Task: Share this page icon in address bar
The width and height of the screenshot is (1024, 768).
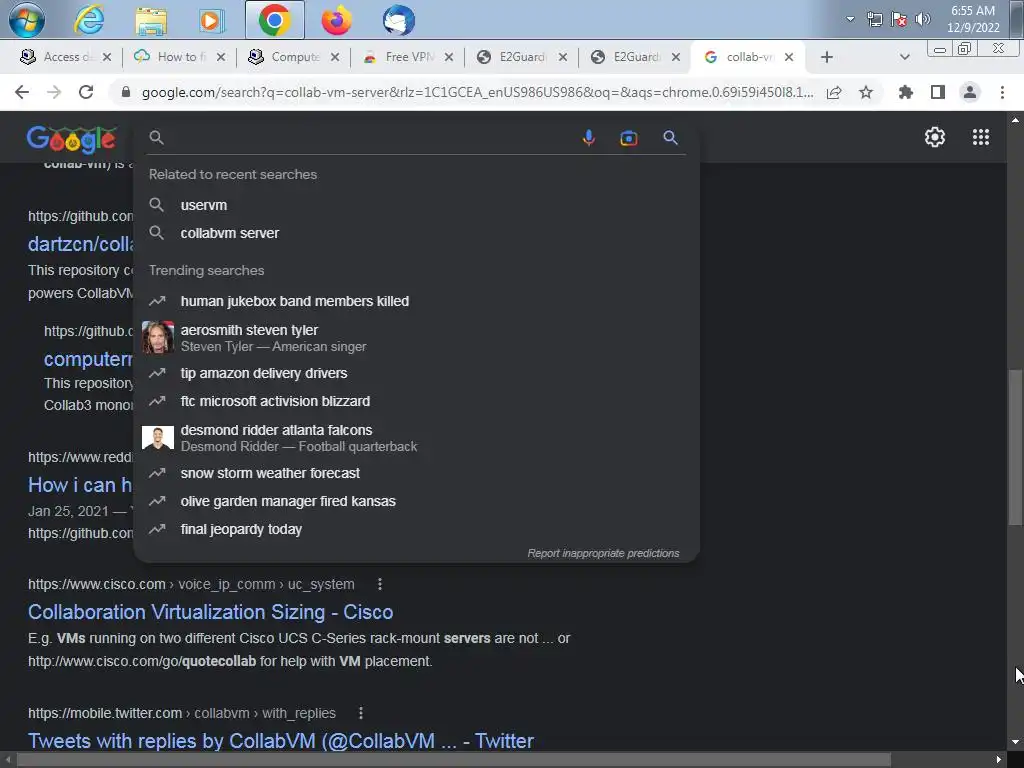Action: [x=834, y=92]
